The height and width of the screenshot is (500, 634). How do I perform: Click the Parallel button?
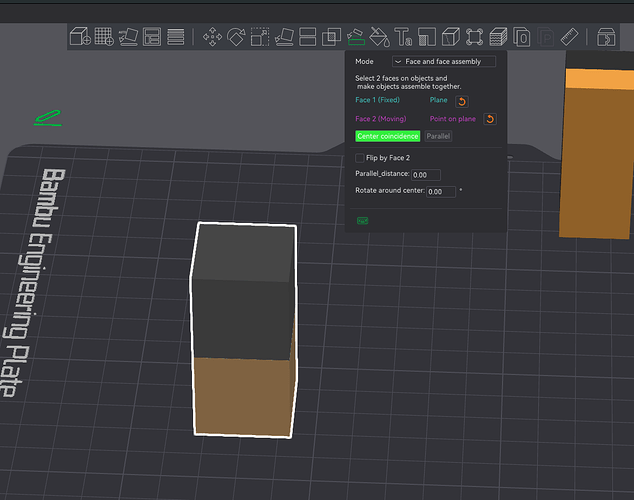(438, 136)
